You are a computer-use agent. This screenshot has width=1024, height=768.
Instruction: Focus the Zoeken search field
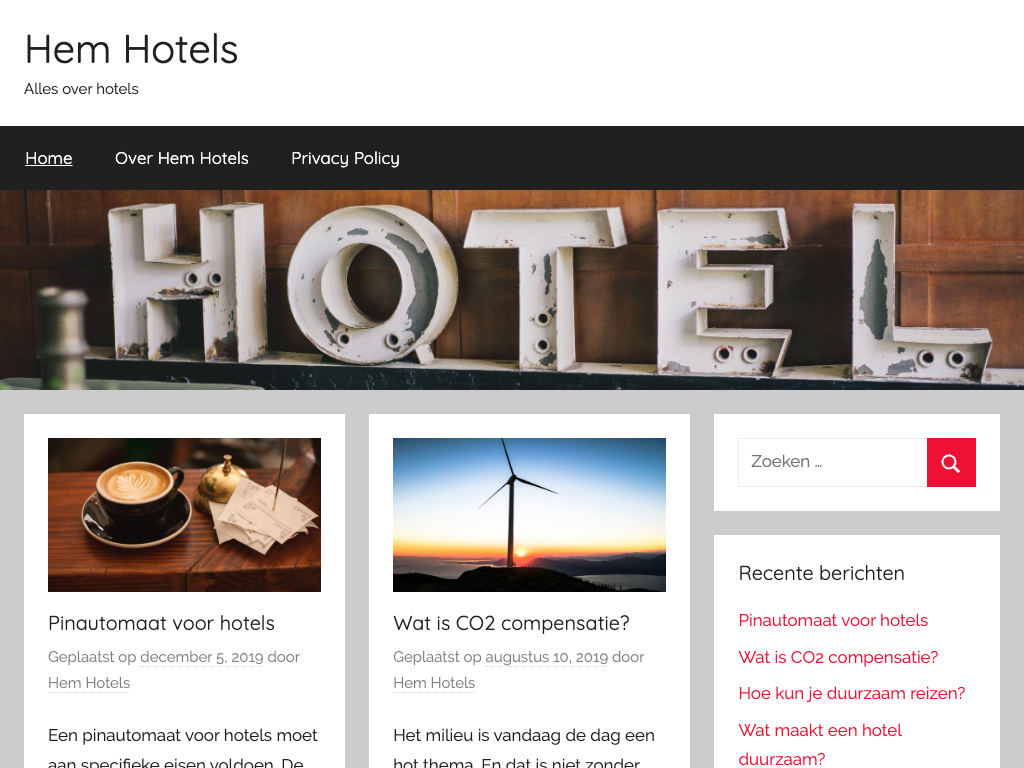pos(833,462)
